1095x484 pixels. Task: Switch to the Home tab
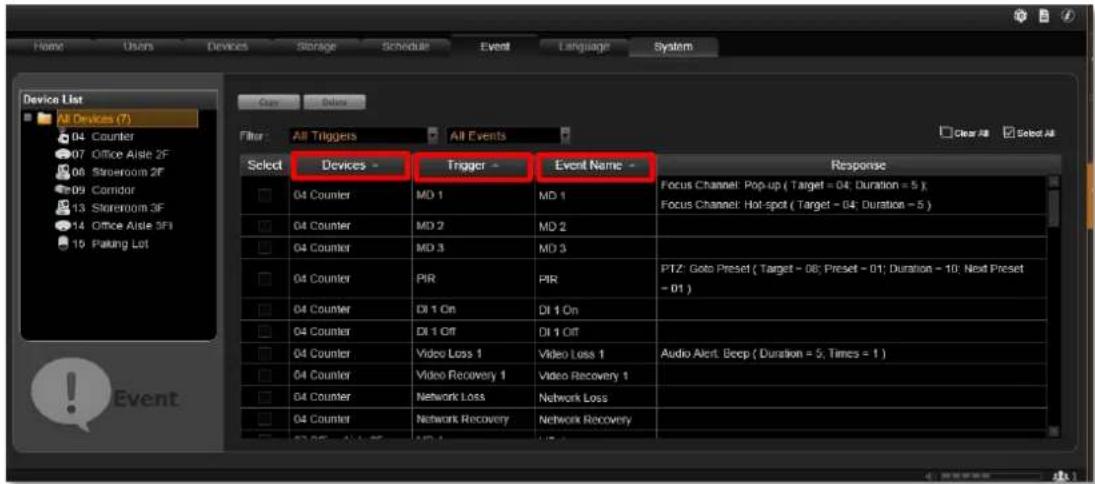click(50, 46)
